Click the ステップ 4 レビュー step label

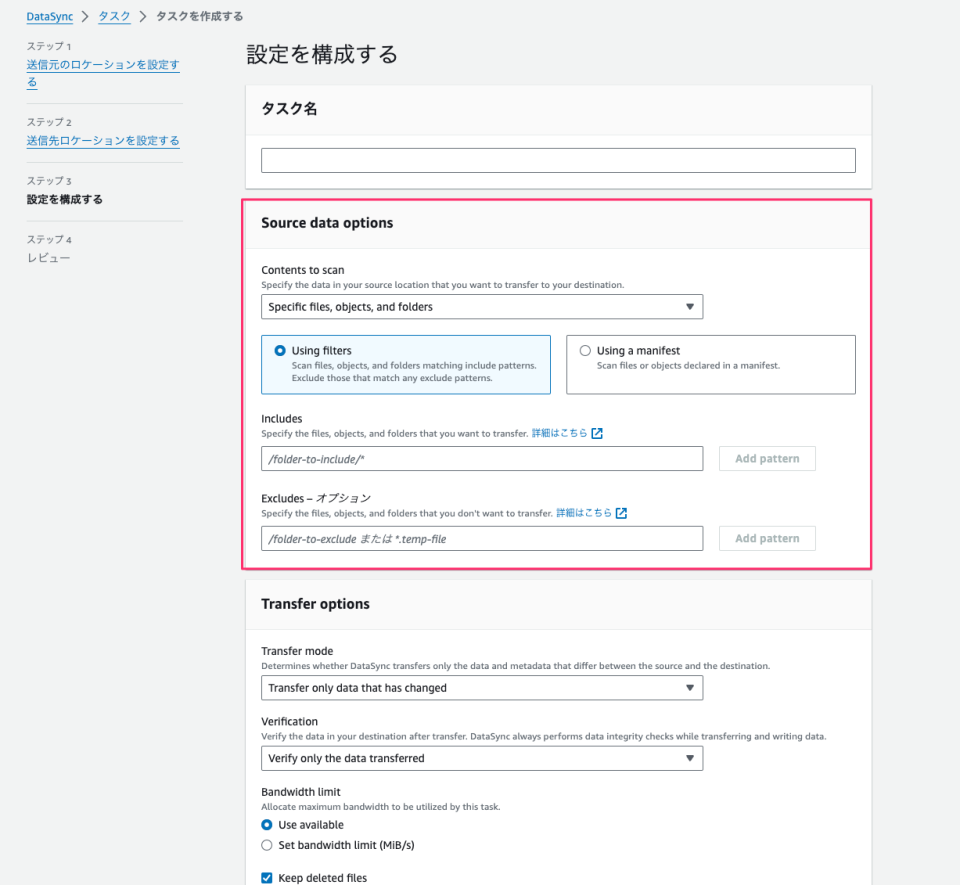(x=48, y=258)
